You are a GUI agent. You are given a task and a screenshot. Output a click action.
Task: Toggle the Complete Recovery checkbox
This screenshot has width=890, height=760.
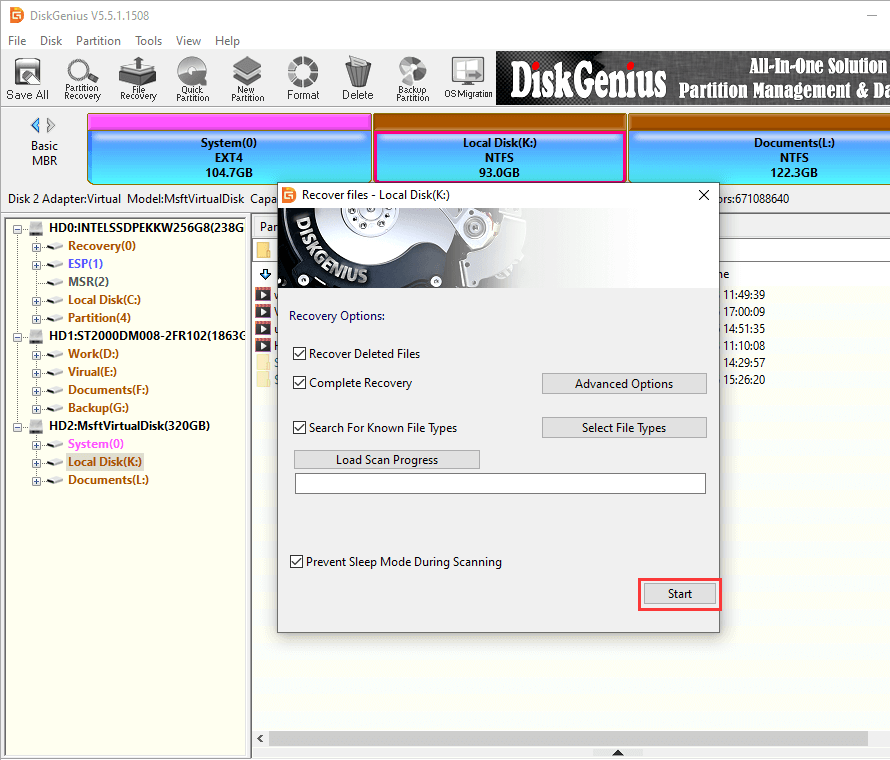tap(300, 383)
